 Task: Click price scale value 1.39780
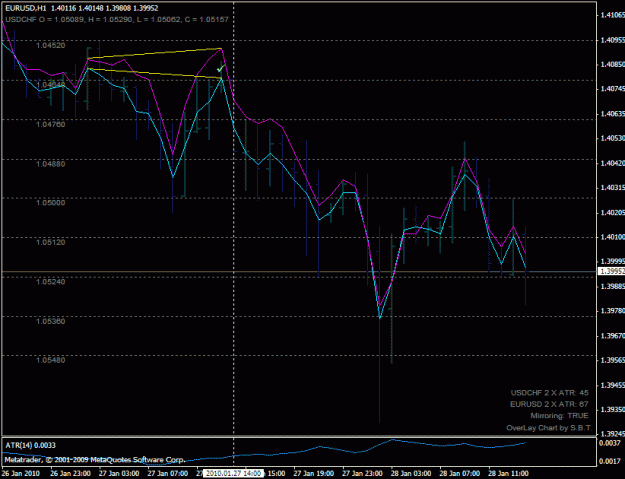[x=612, y=311]
